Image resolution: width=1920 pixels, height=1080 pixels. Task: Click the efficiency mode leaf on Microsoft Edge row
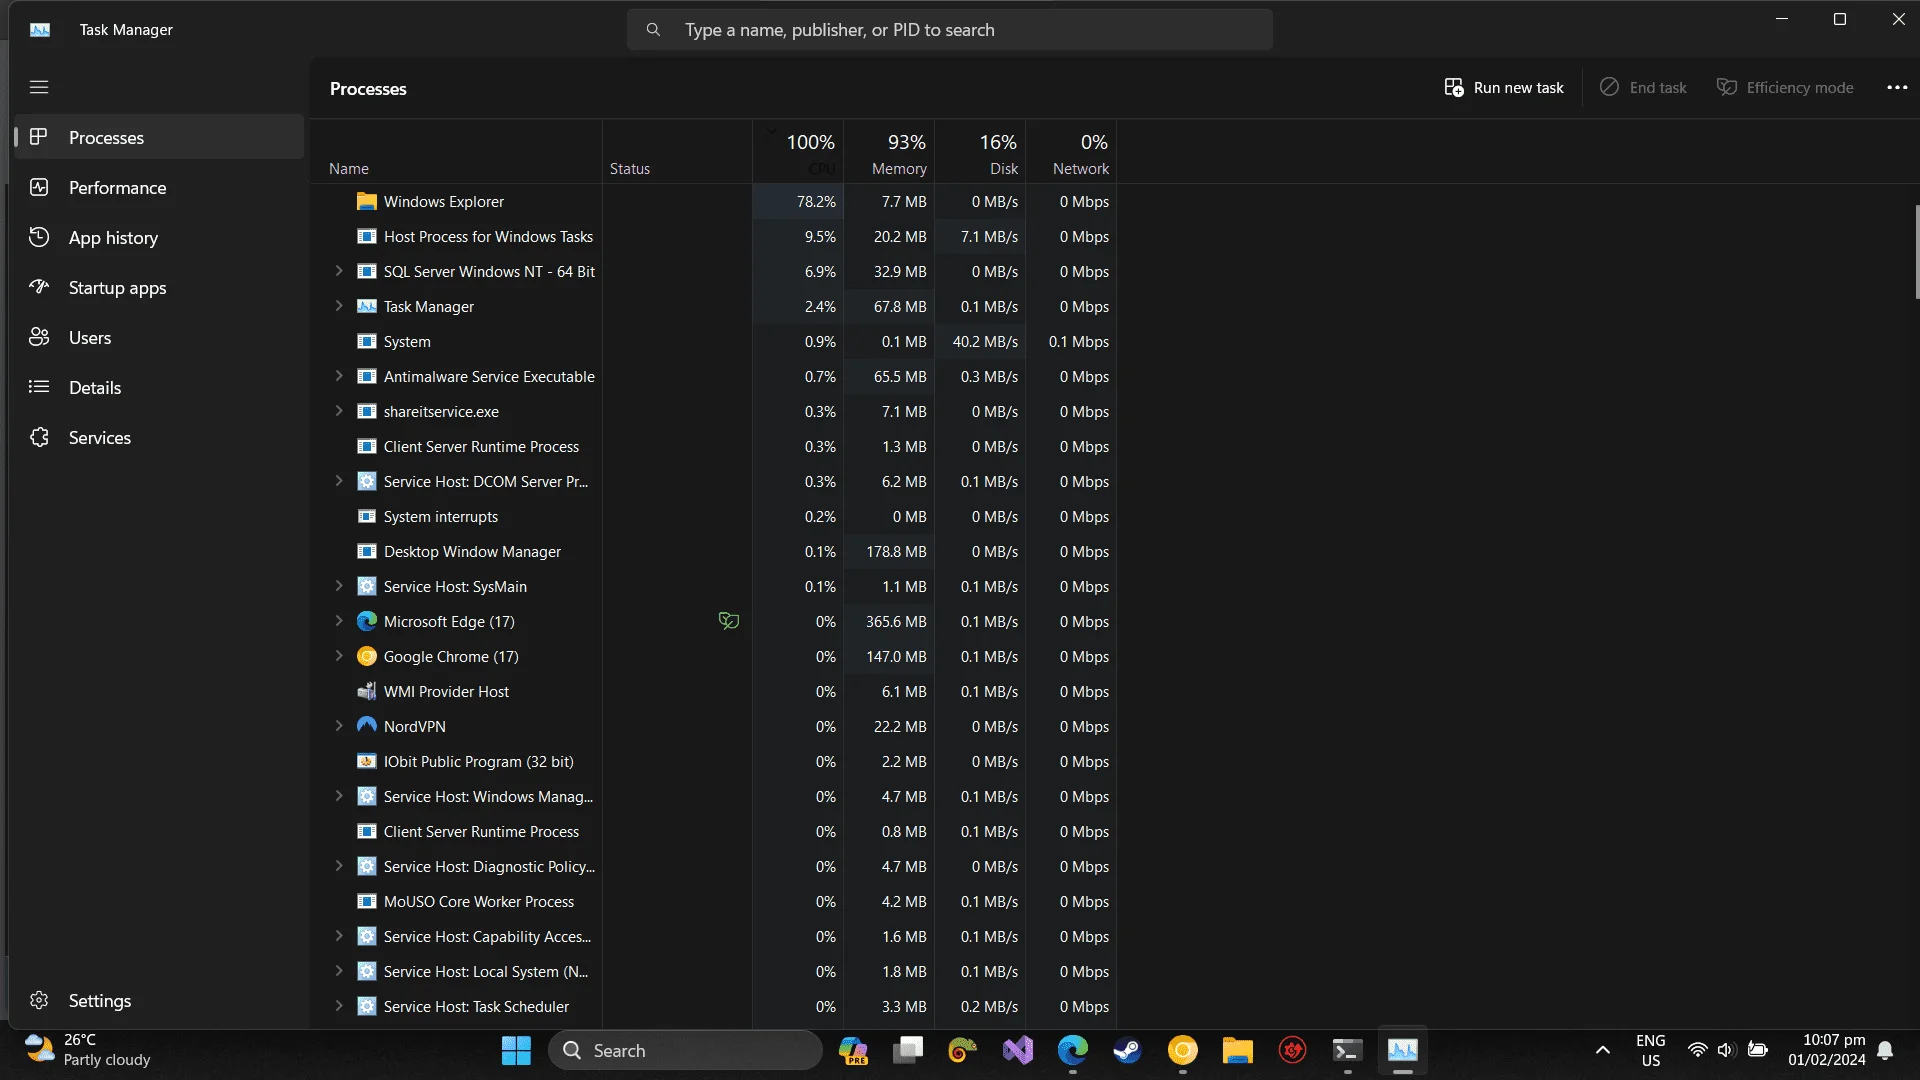[729, 622]
